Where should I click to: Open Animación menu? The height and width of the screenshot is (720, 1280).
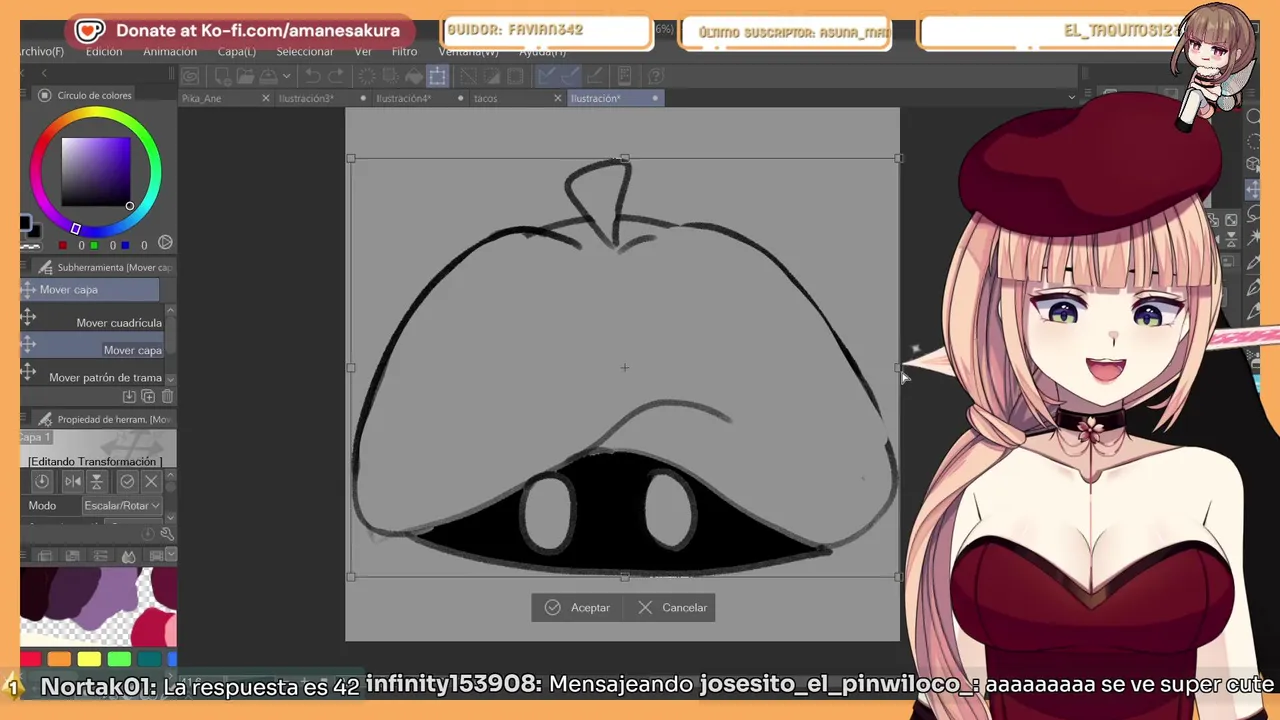170,51
